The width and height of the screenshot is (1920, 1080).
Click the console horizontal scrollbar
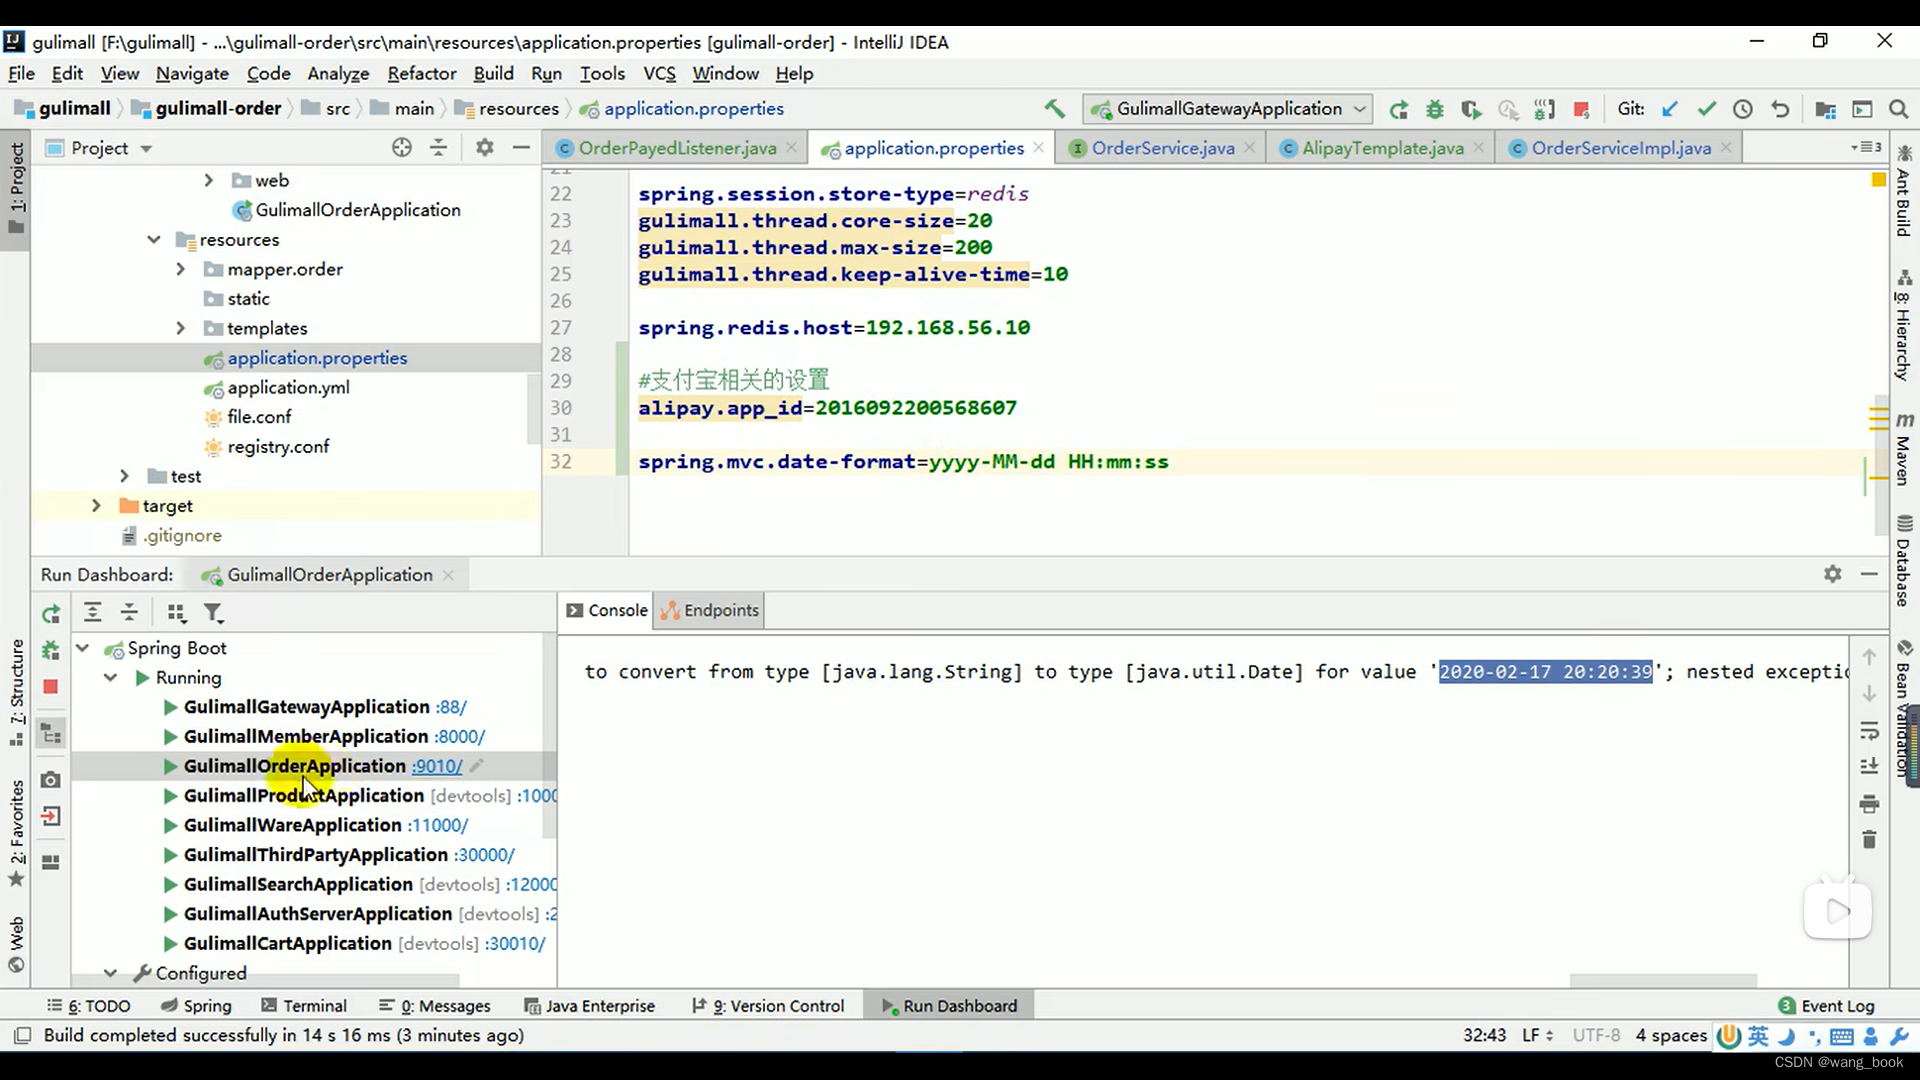pos(1662,980)
